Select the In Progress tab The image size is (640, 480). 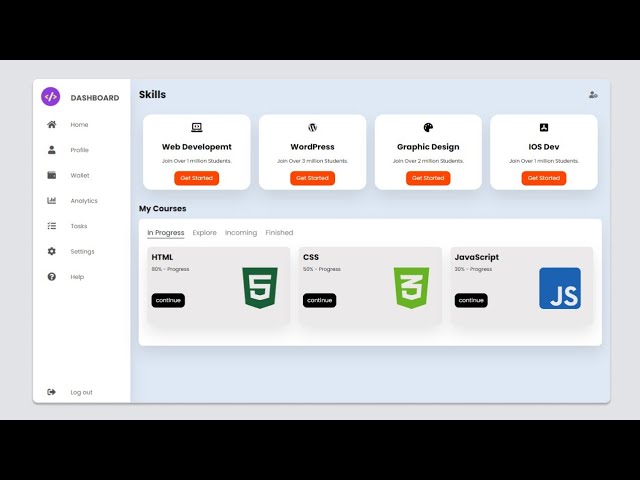(166, 233)
